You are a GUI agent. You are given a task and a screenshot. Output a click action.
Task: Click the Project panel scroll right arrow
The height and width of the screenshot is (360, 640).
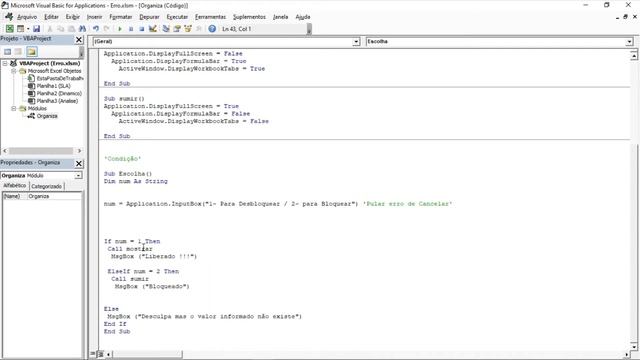point(79,151)
